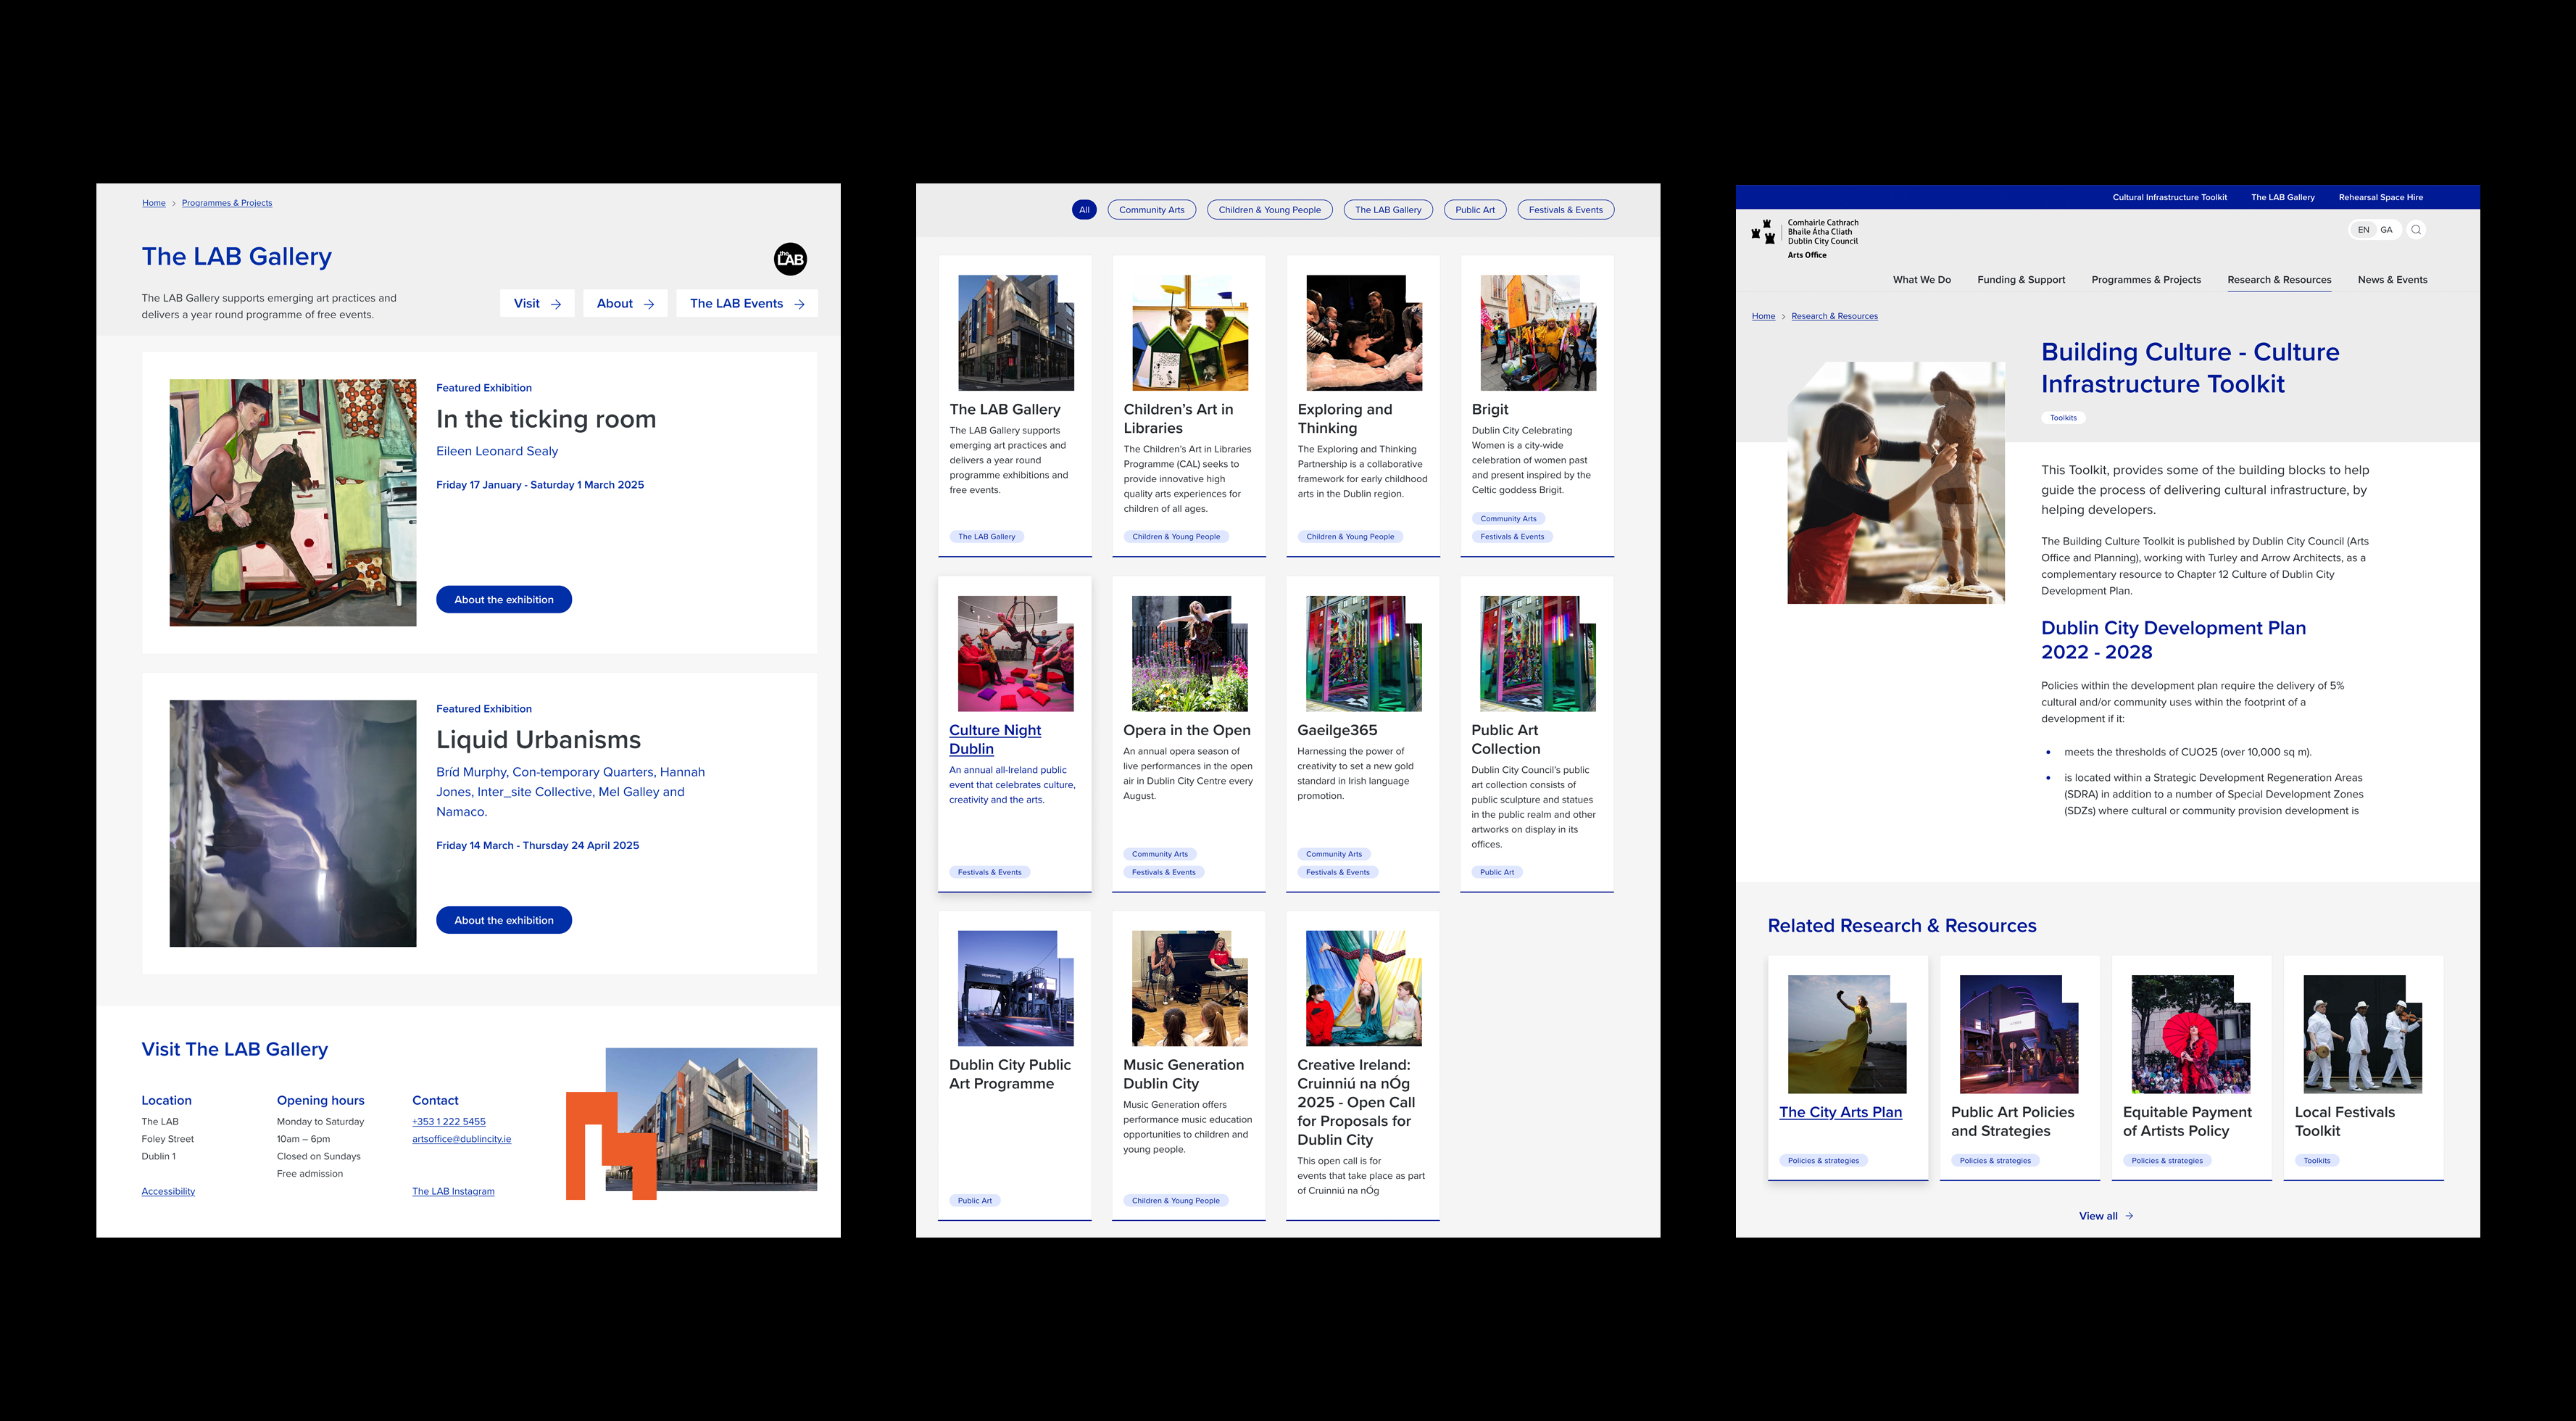Click the artsoffice@dublincity.ie email link
The image size is (2576, 1421).
(x=461, y=1139)
